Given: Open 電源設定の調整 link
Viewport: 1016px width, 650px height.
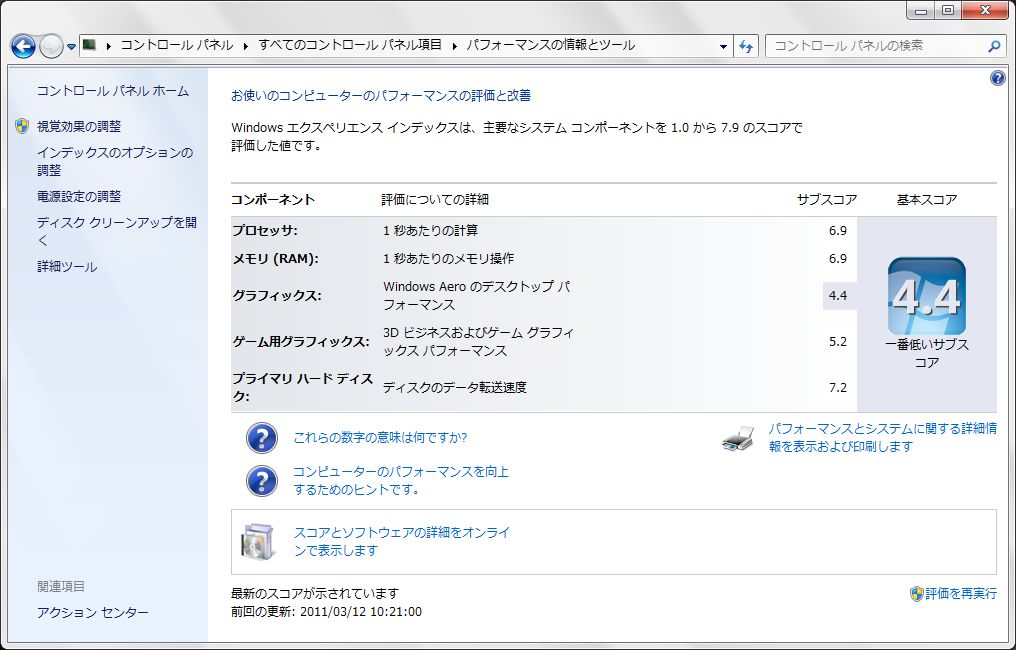Looking at the screenshot, I should tap(79, 196).
